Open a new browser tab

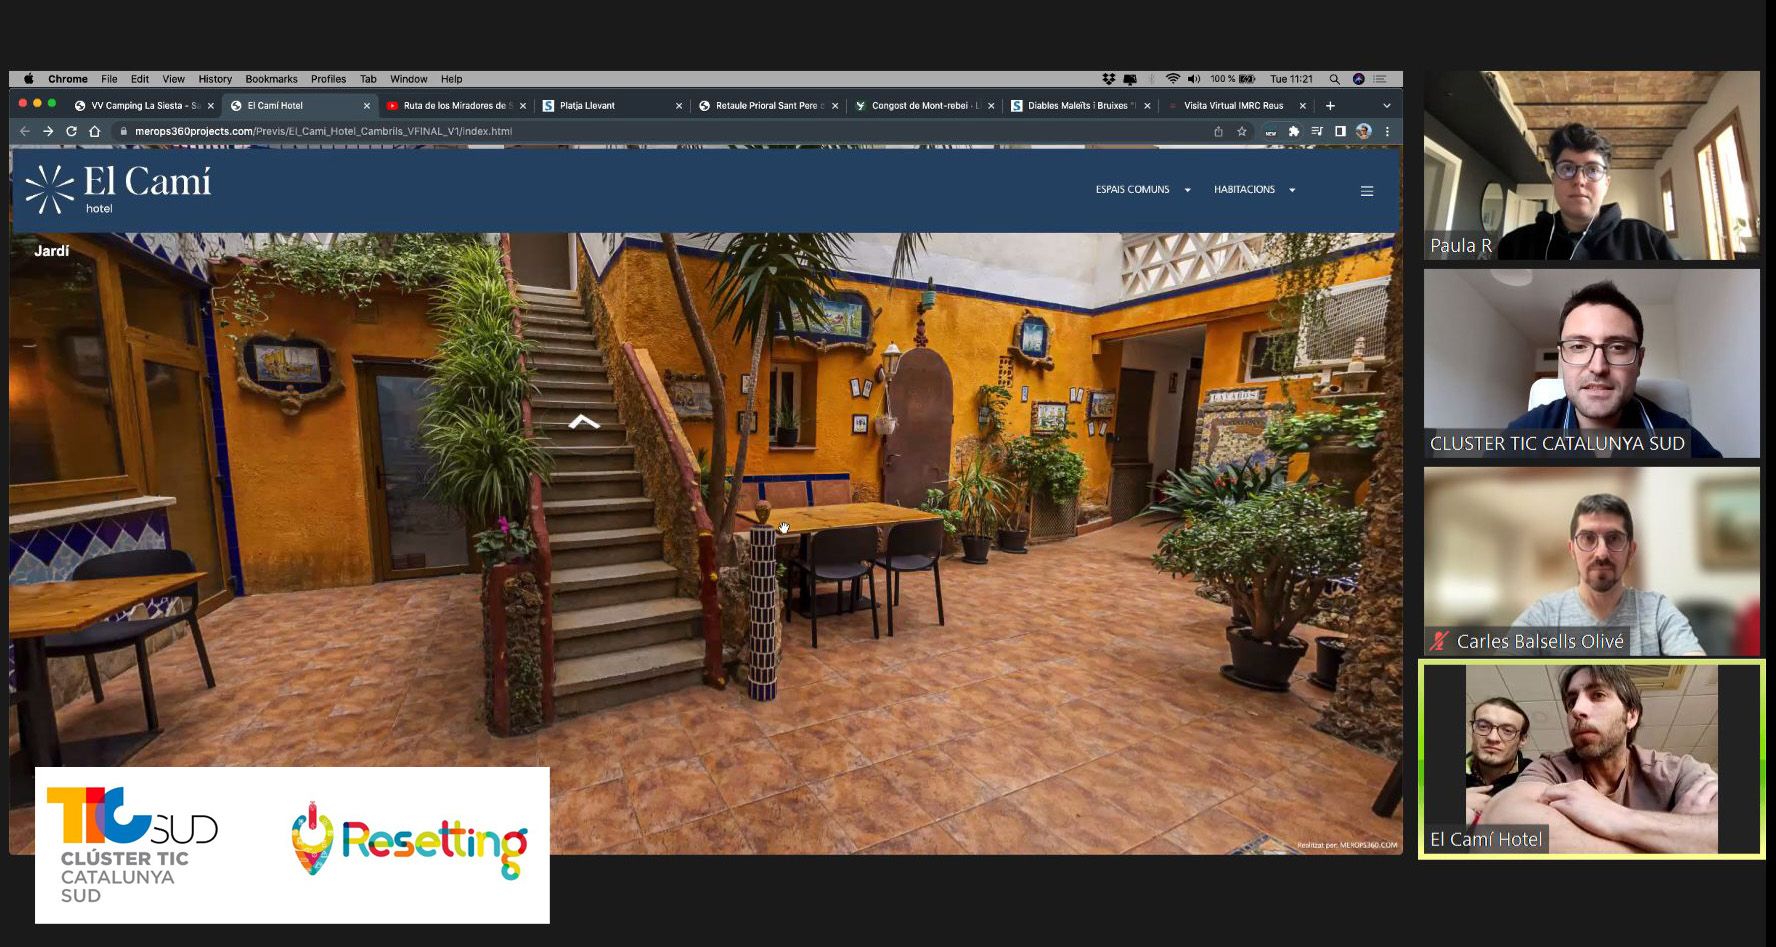click(1330, 105)
